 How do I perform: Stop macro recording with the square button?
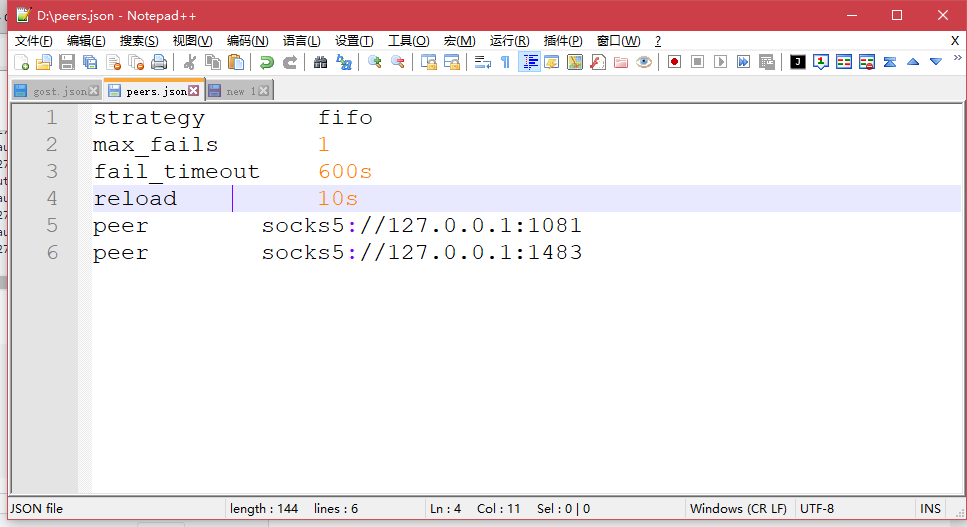click(697, 62)
